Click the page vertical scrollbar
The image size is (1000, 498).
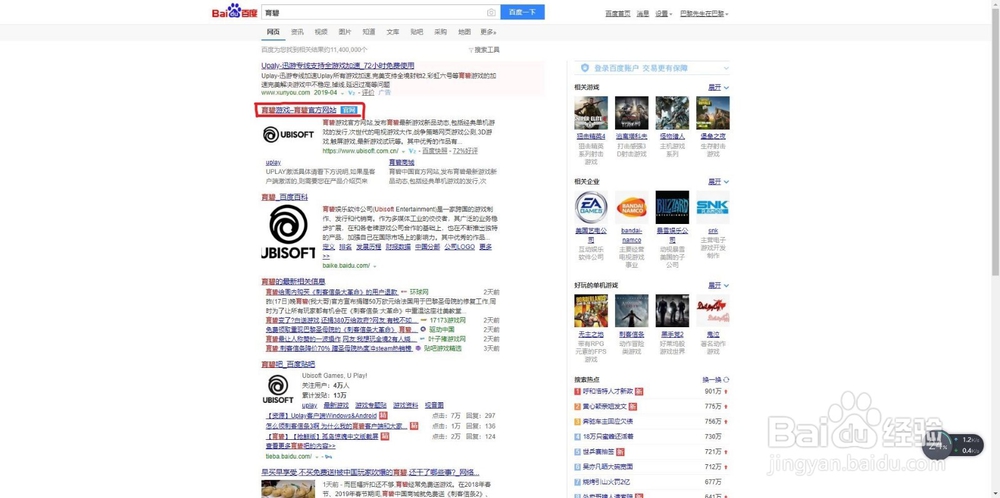click(x=995, y=143)
